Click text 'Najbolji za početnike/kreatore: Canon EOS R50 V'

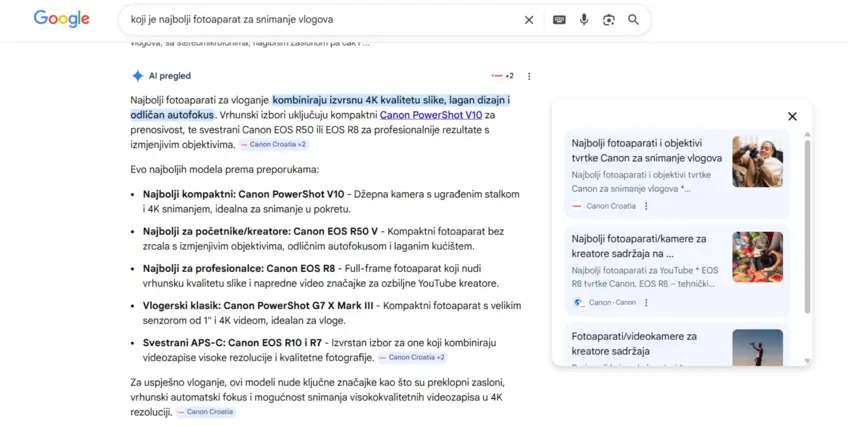(x=260, y=231)
